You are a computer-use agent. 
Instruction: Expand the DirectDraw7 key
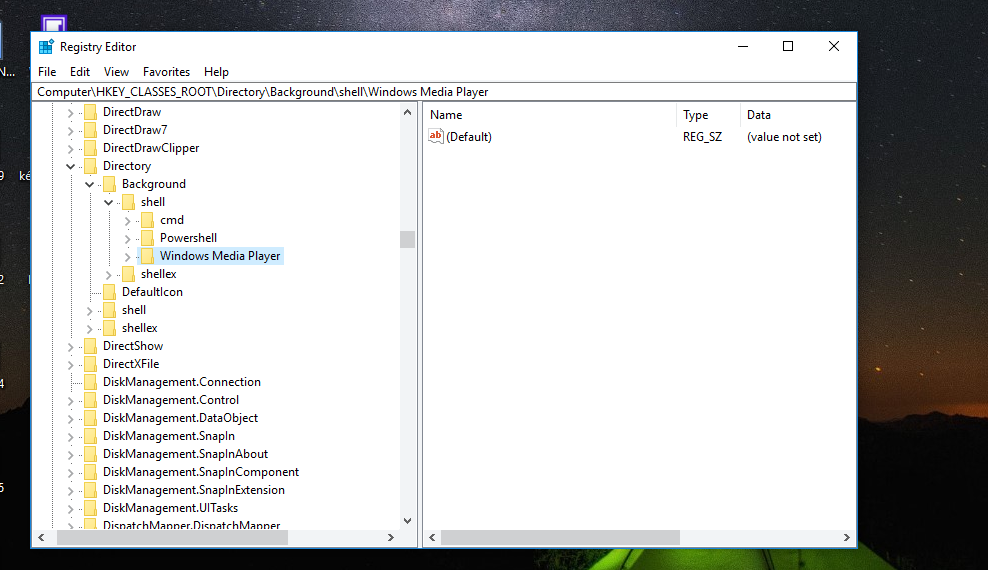point(71,130)
